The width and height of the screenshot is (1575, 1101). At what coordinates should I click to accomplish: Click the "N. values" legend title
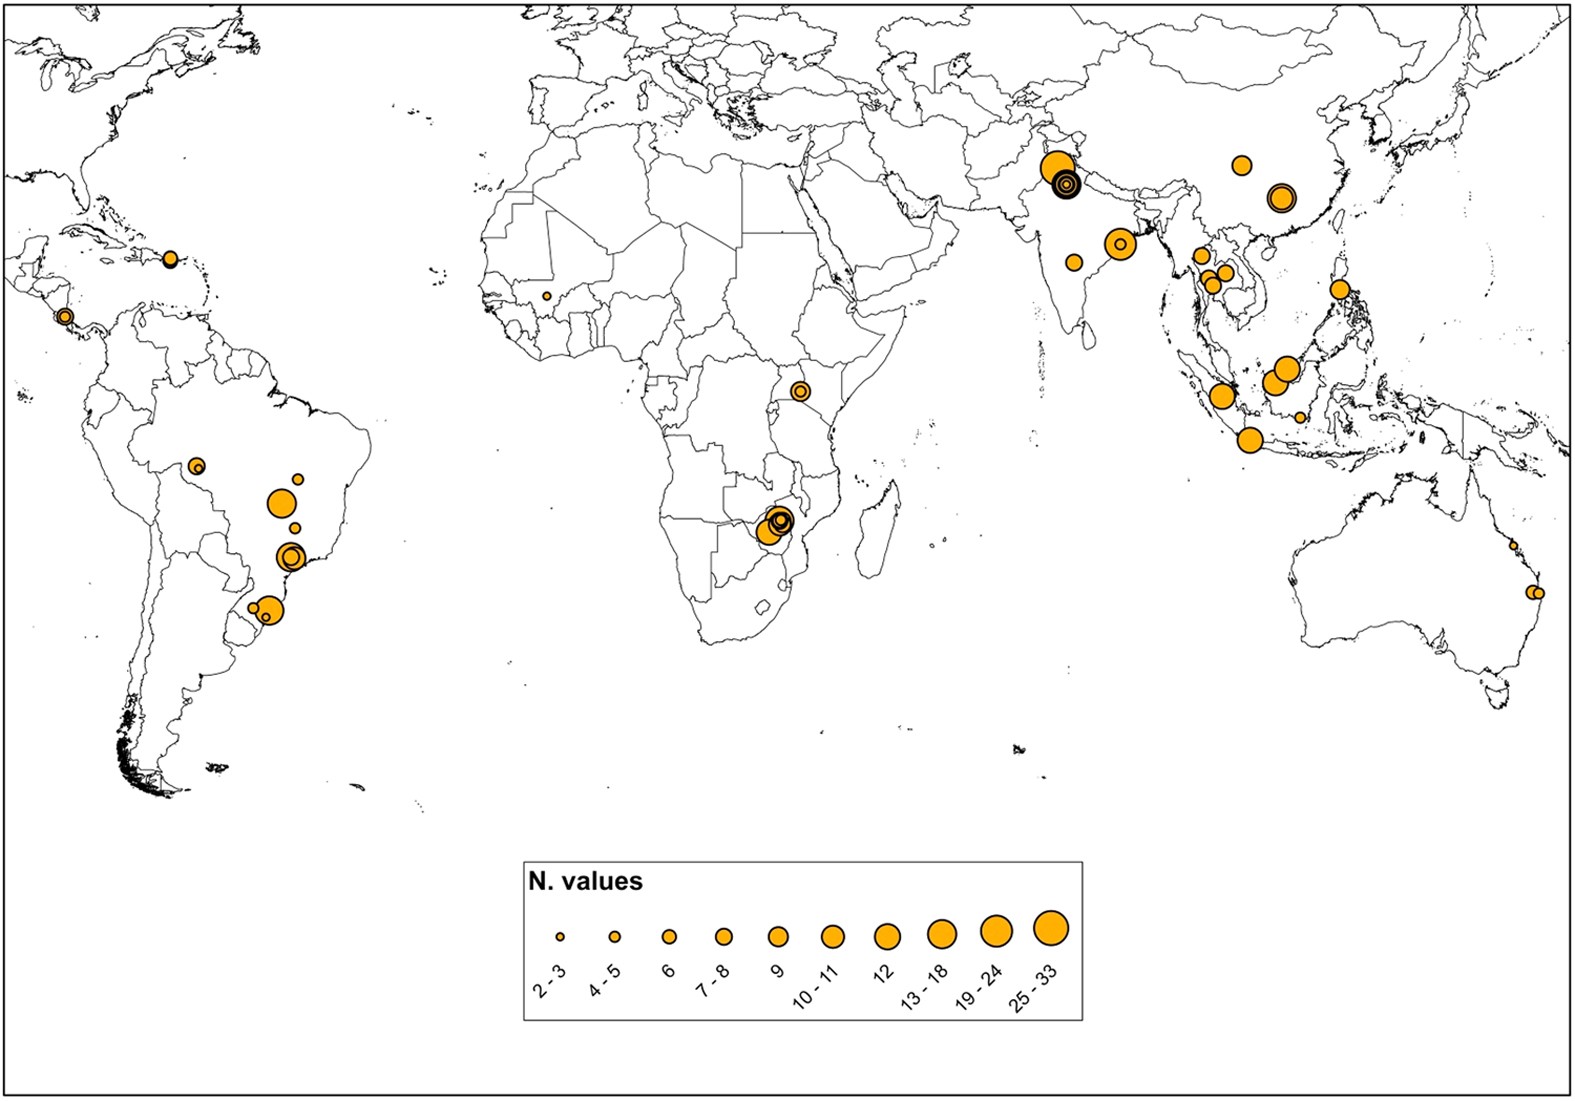pyautogui.click(x=585, y=881)
